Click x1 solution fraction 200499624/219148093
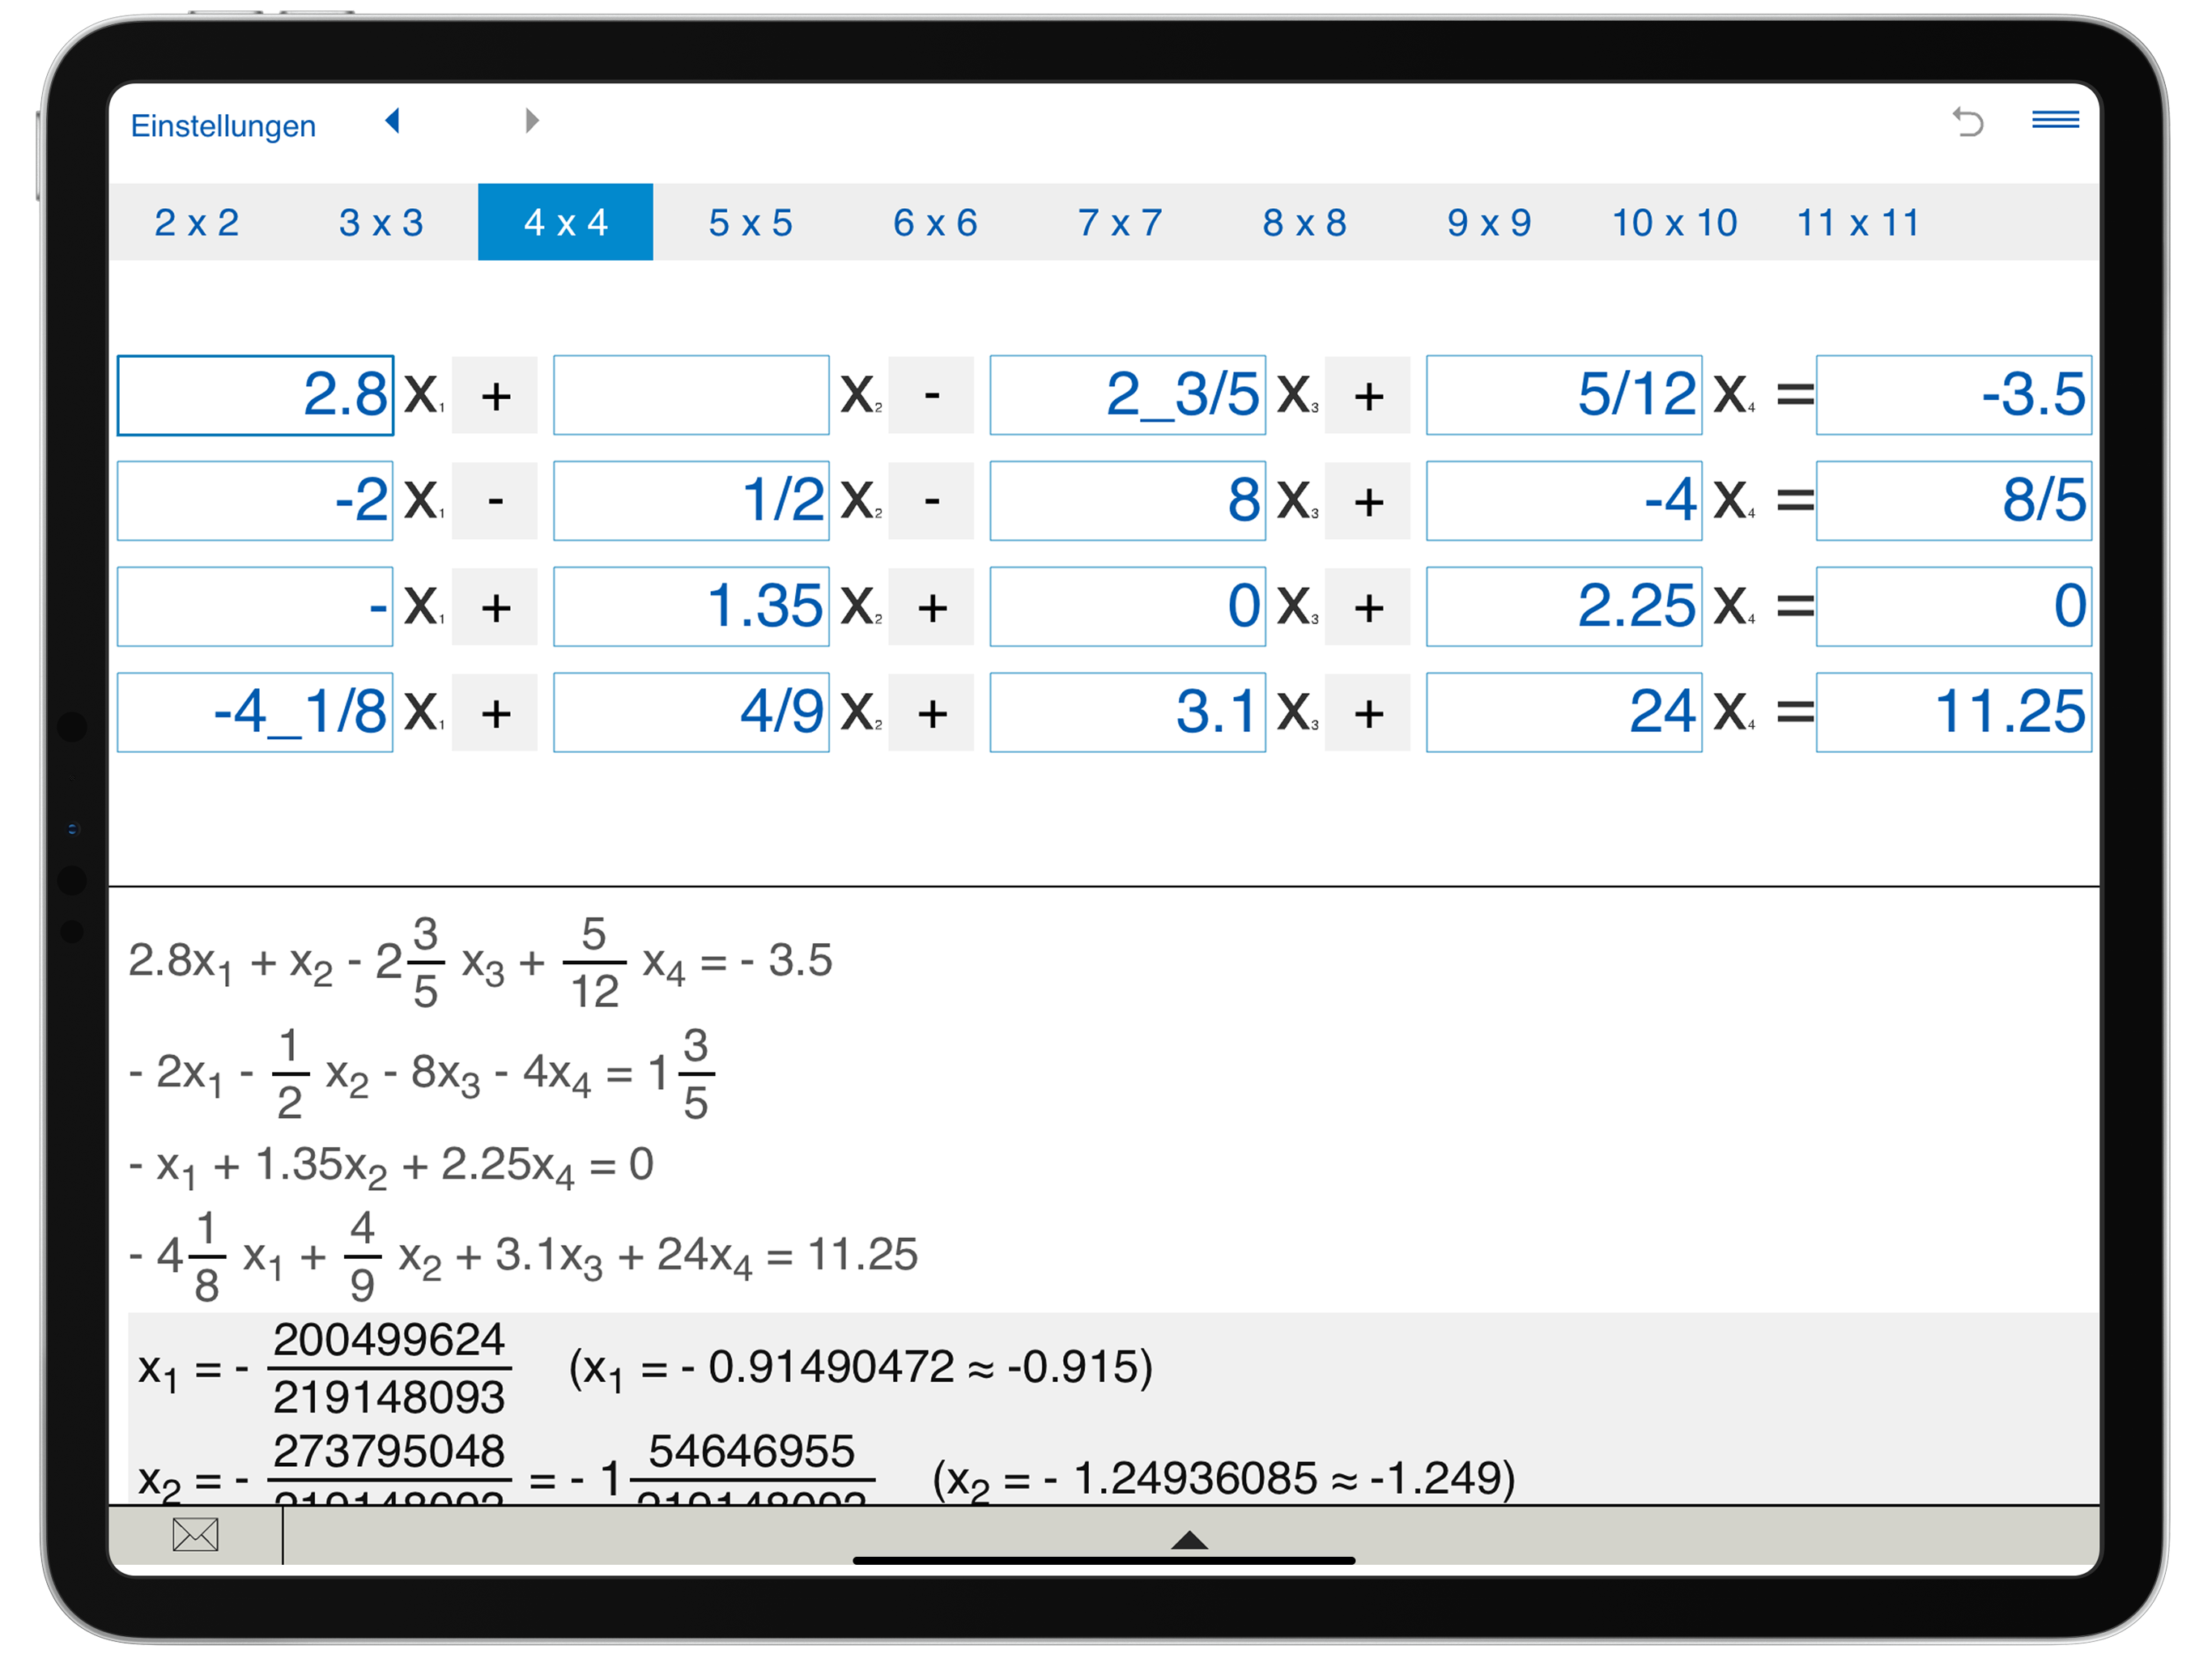Image resolution: width=2212 pixels, height=1658 pixels. [389, 1368]
